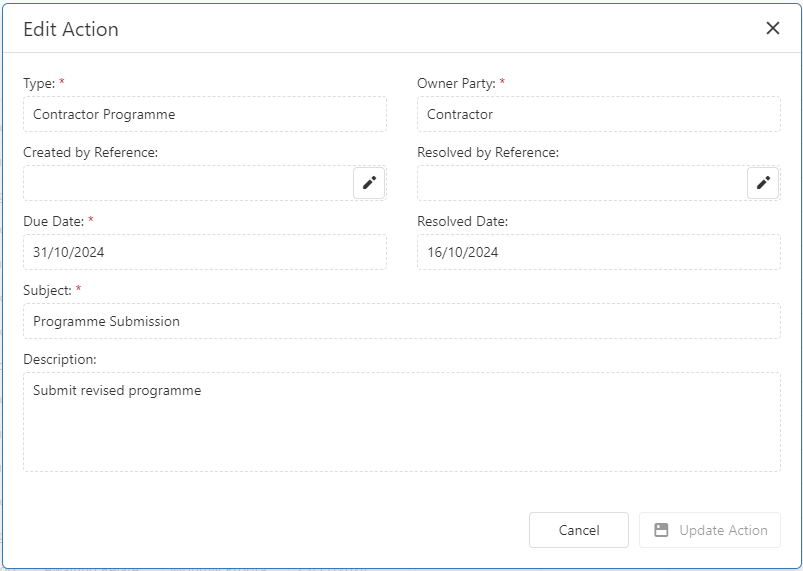The width and height of the screenshot is (803, 571).
Task: Click the Resolved Date label
Action: tap(462, 221)
